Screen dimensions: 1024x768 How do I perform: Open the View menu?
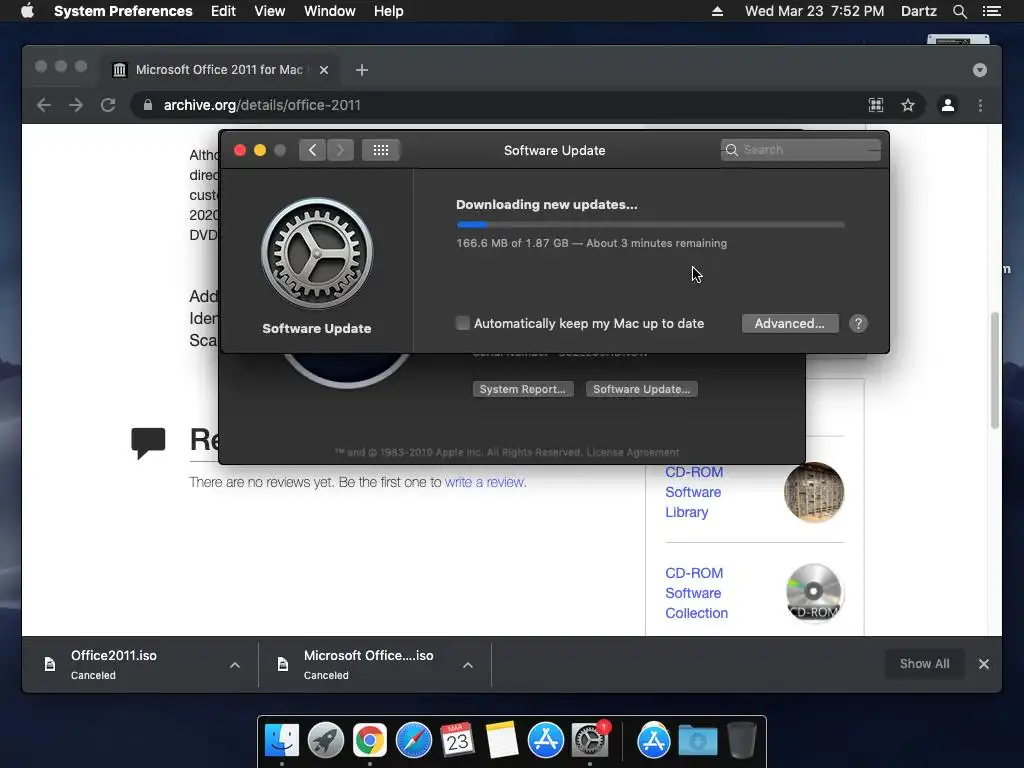click(x=269, y=11)
